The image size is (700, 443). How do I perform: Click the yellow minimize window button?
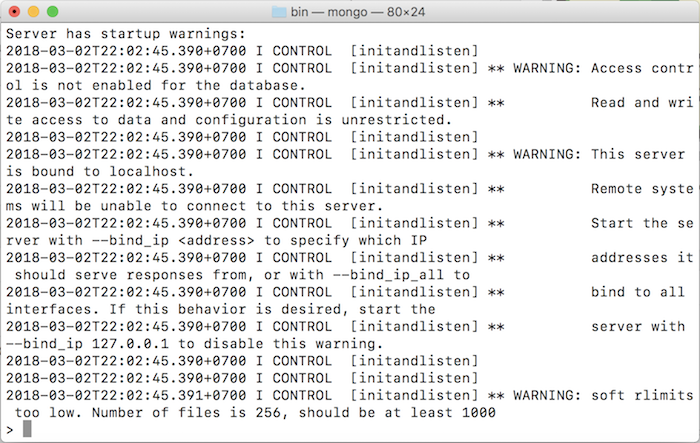click(x=33, y=12)
